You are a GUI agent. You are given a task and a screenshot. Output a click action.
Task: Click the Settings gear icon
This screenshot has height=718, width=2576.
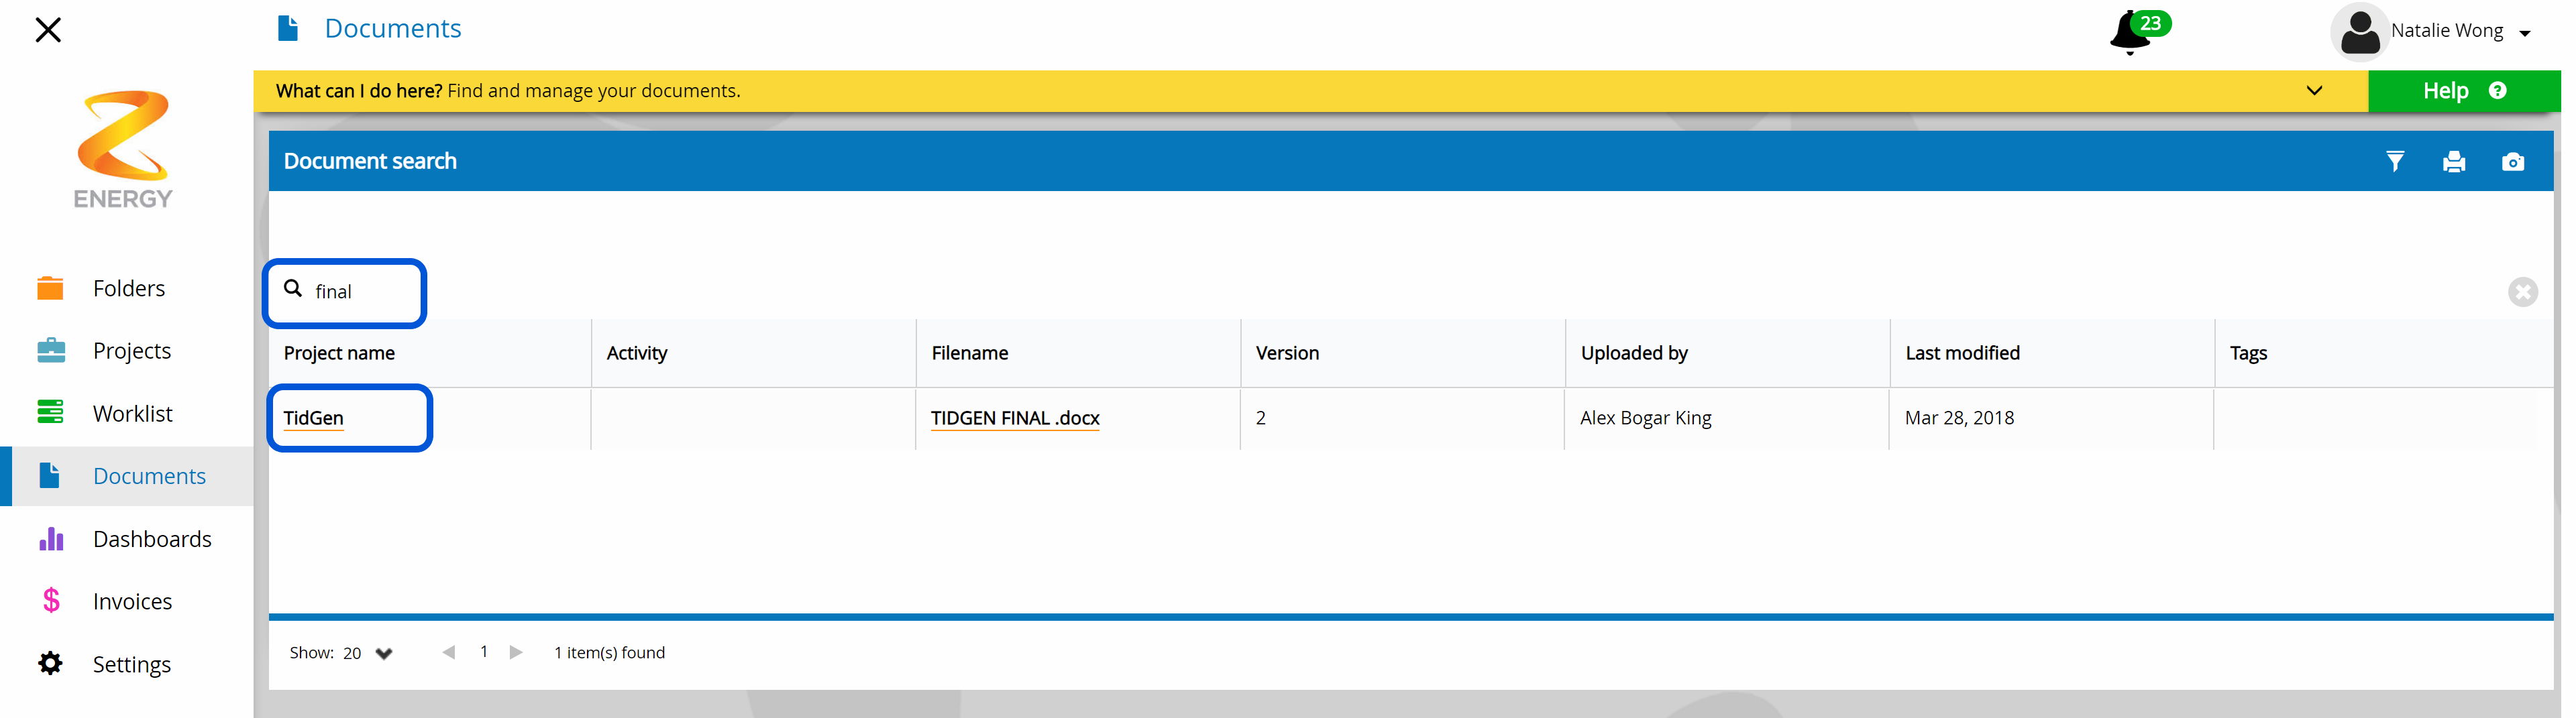click(x=50, y=664)
